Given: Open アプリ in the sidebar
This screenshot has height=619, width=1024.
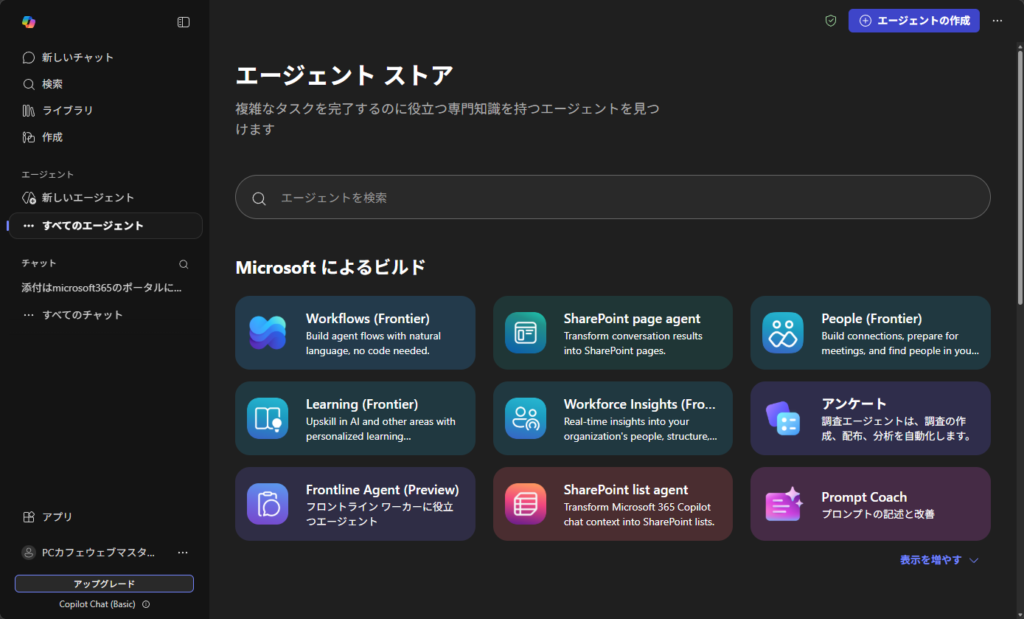Looking at the screenshot, I should (56, 517).
